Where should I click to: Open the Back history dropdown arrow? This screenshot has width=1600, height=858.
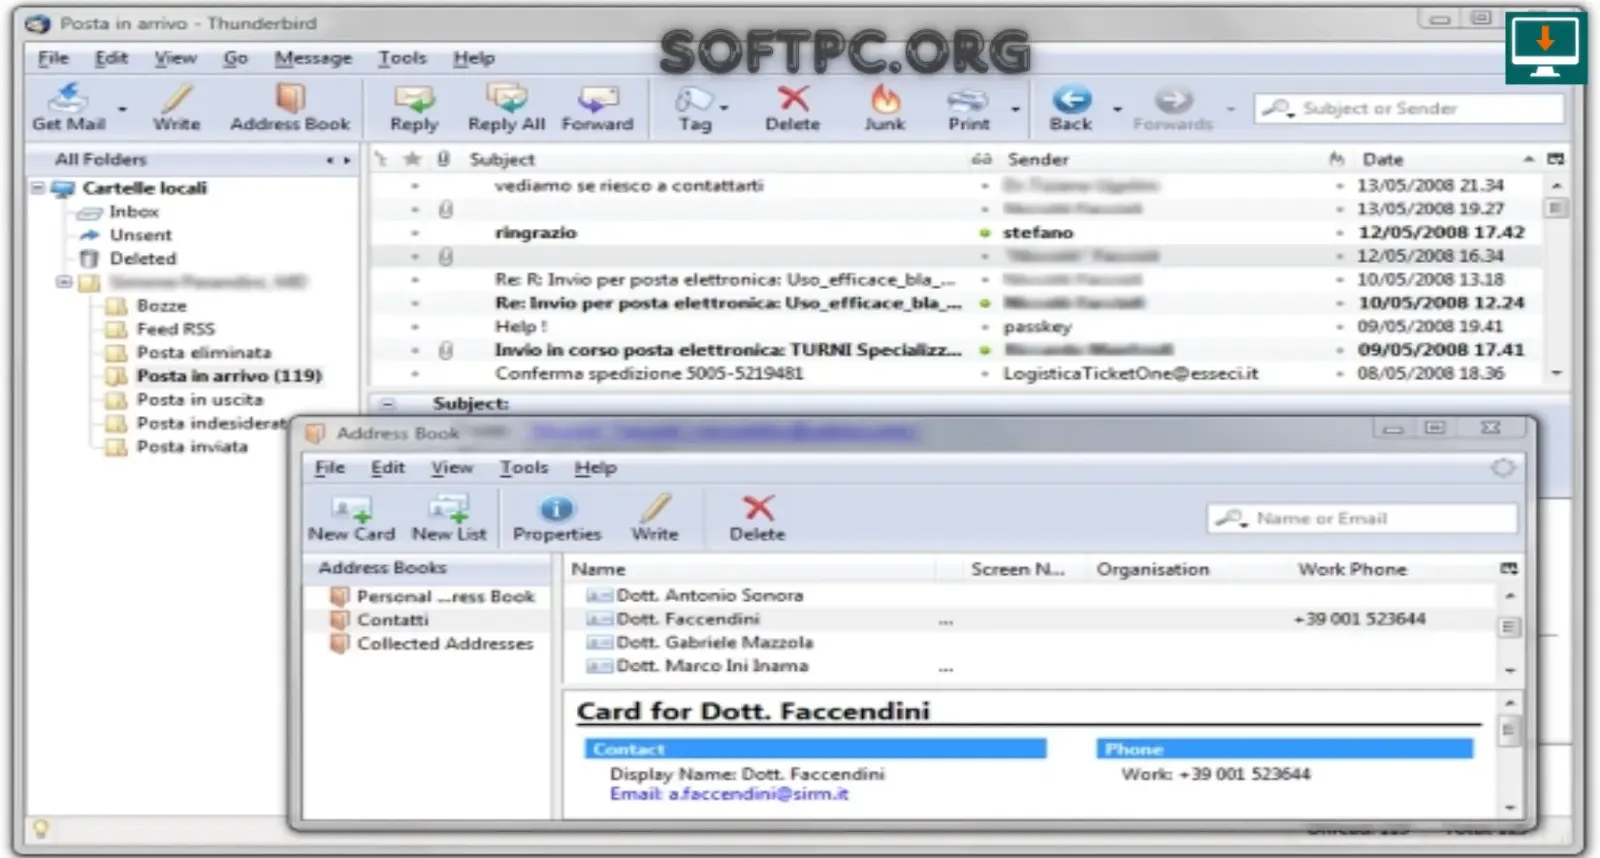click(x=1118, y=108)
